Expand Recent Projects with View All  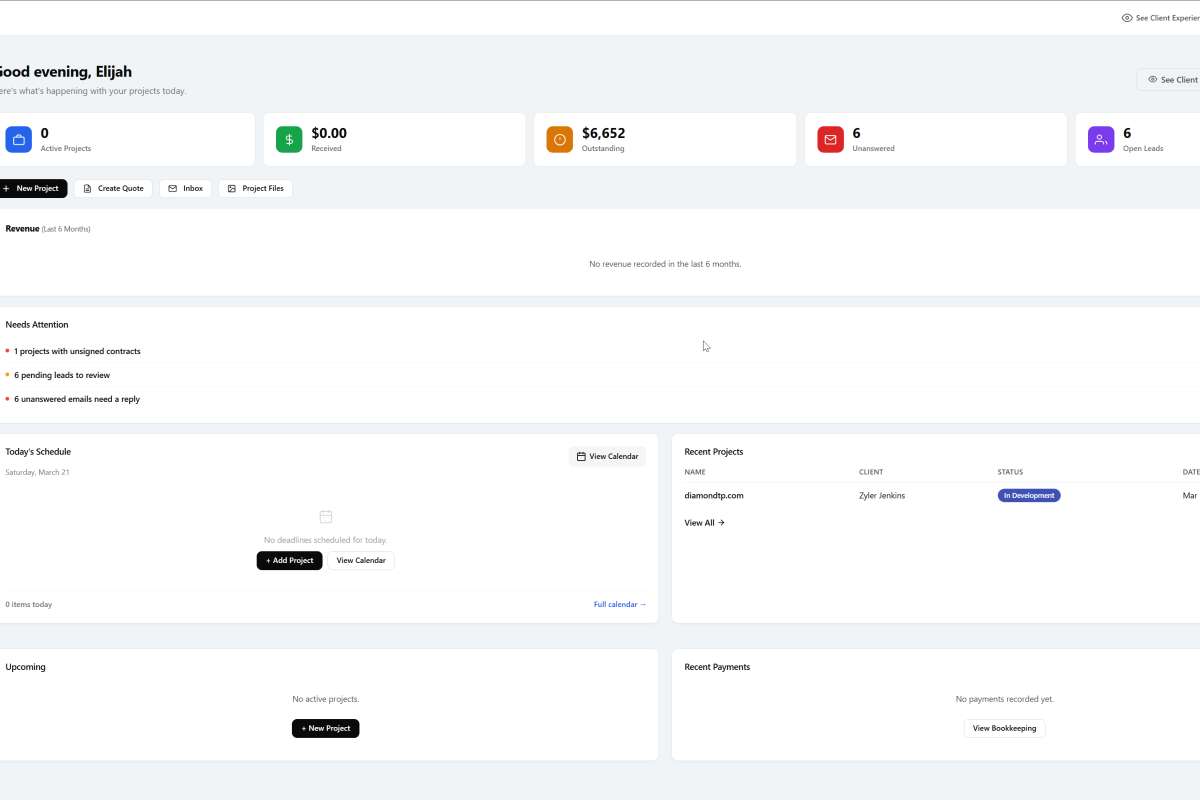click(704, 523)
